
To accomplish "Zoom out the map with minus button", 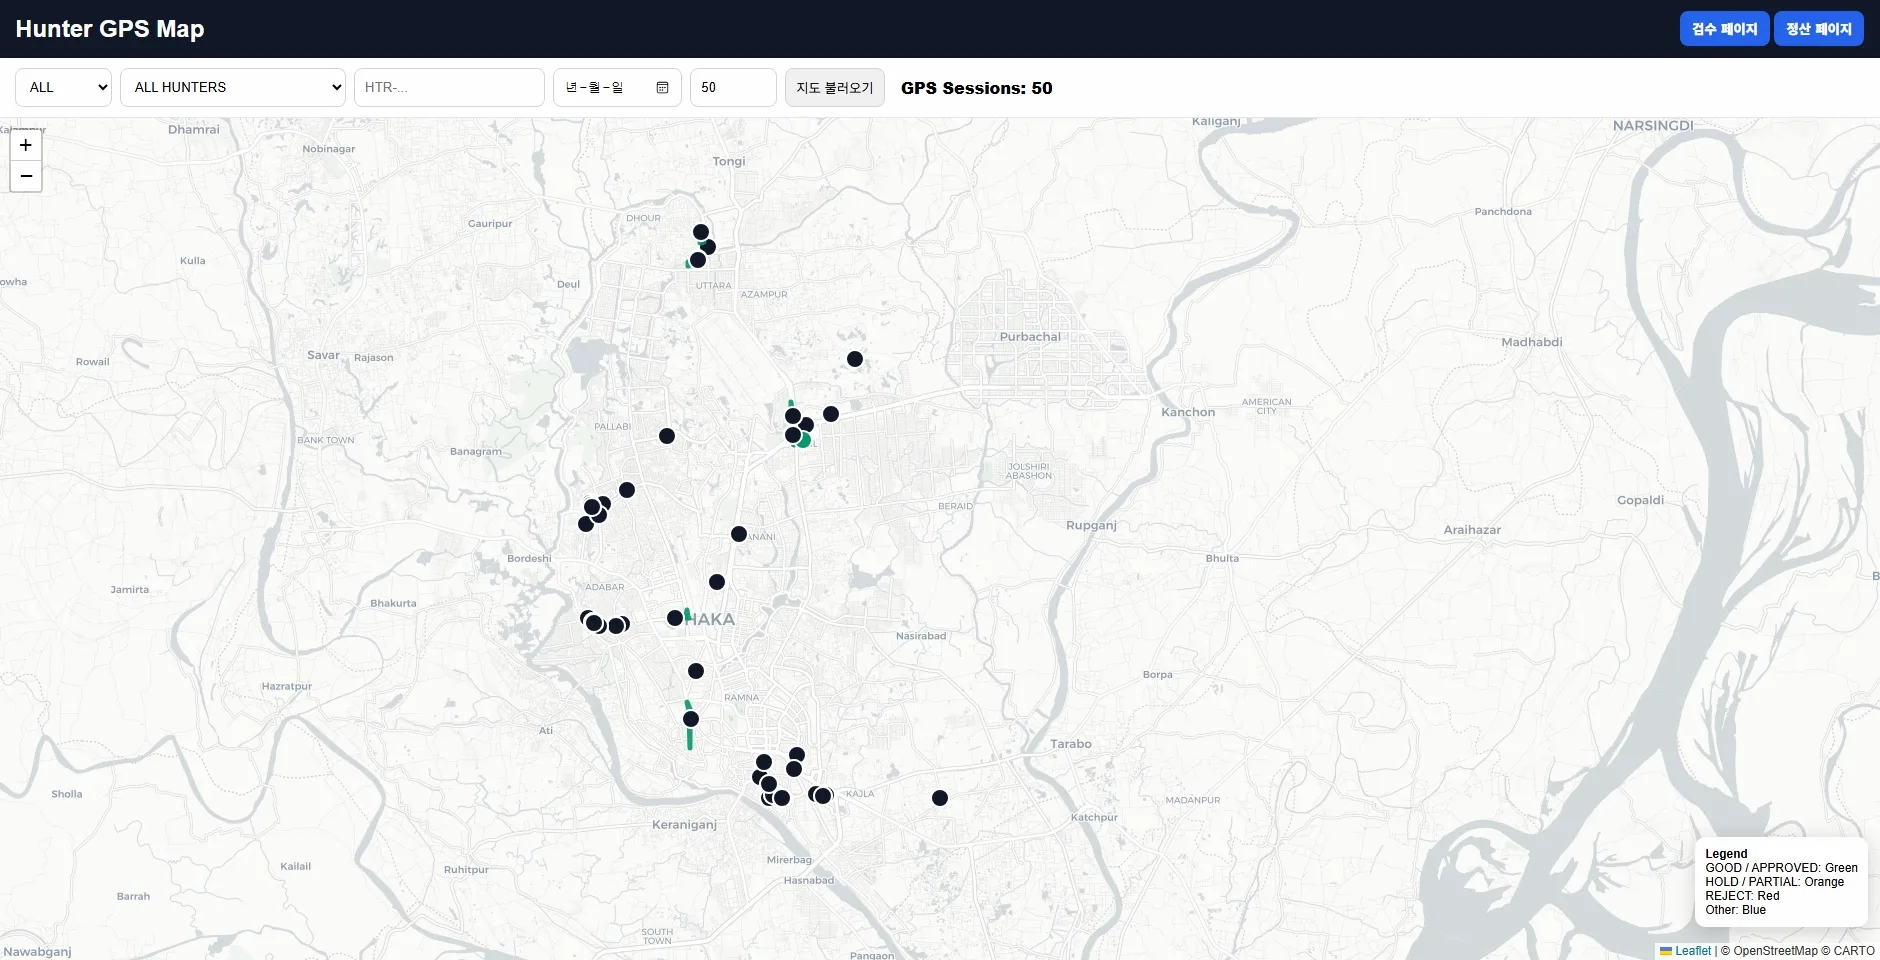I will [x=26, y=176].
